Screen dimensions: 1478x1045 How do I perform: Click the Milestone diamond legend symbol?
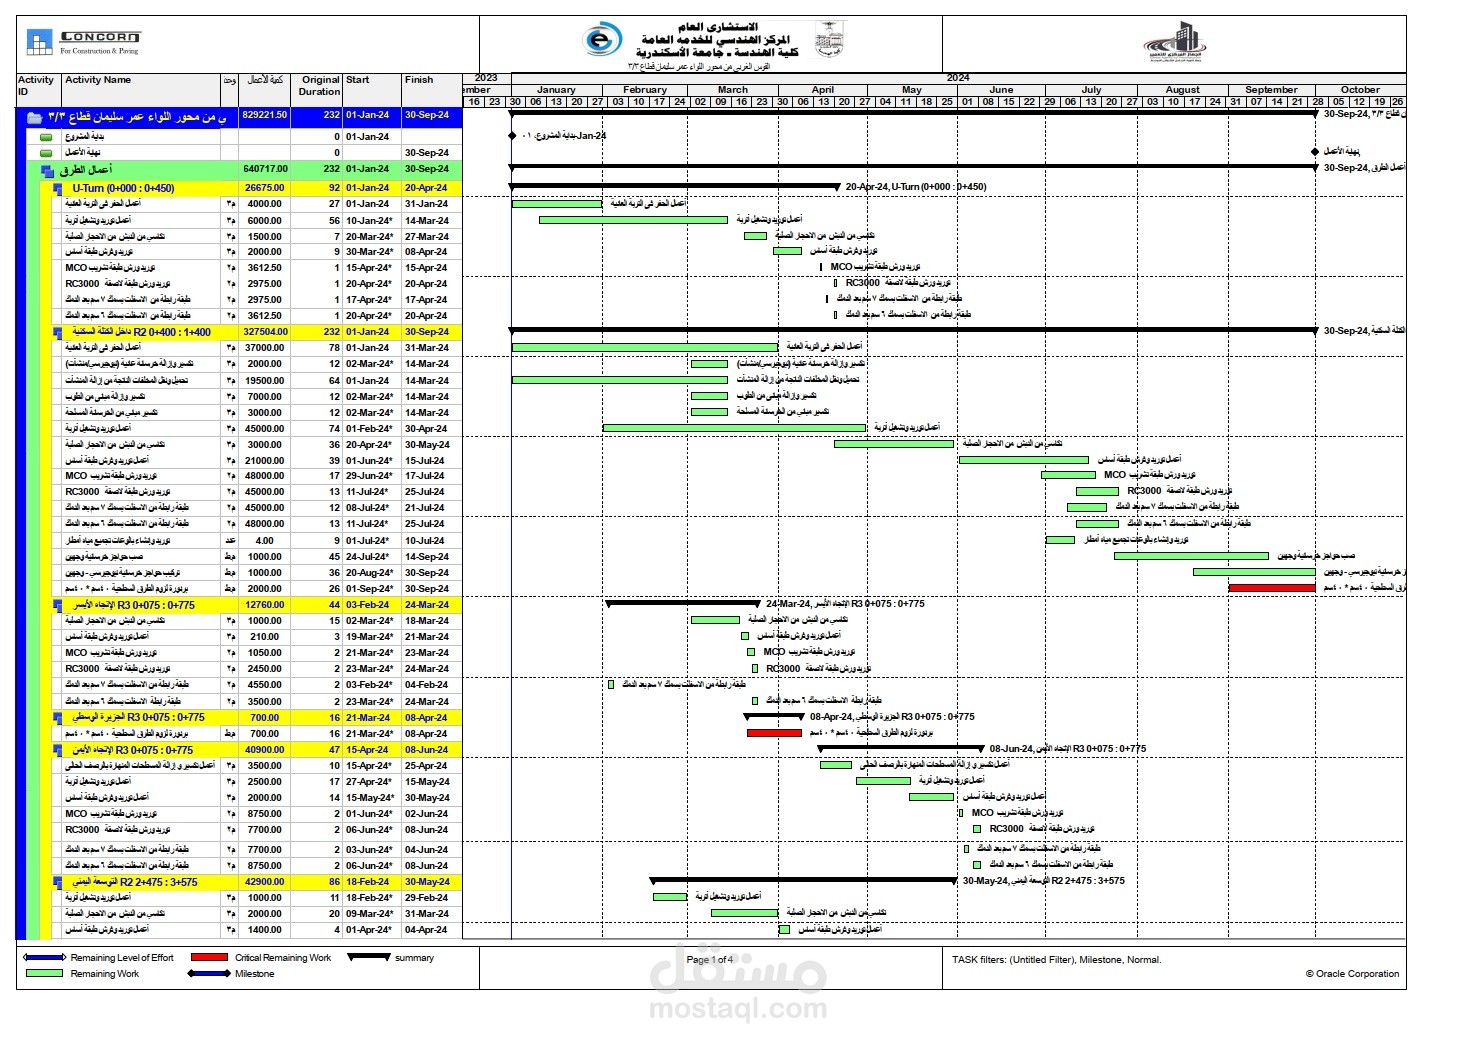(x=207, y=973)
